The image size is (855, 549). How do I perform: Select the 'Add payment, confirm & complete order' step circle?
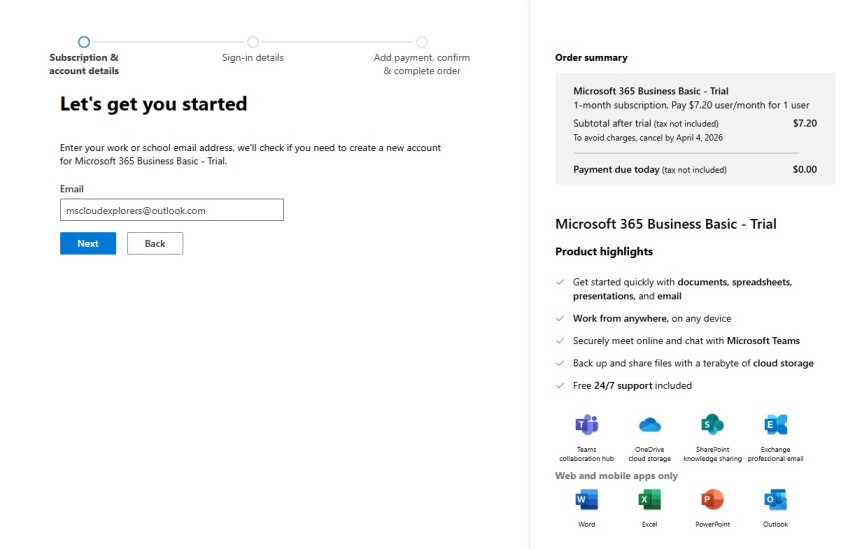422,41
